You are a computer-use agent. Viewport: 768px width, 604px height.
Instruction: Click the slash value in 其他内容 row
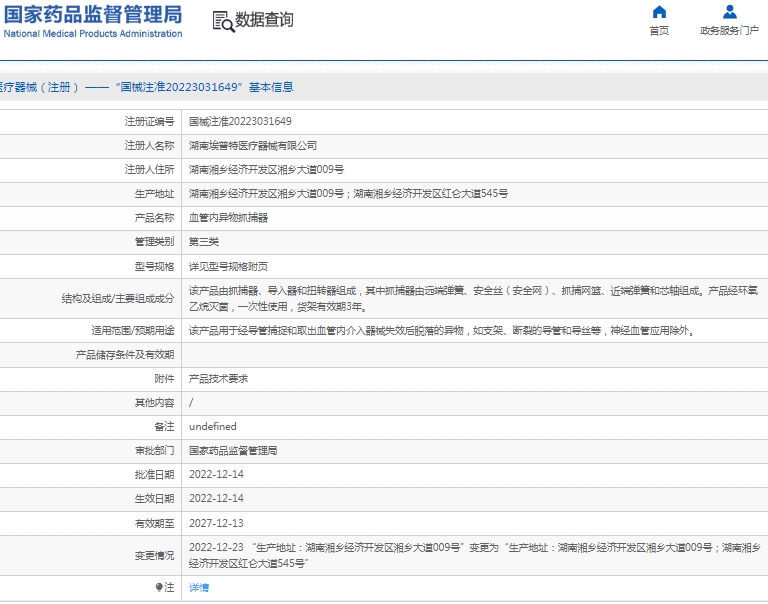191,403
